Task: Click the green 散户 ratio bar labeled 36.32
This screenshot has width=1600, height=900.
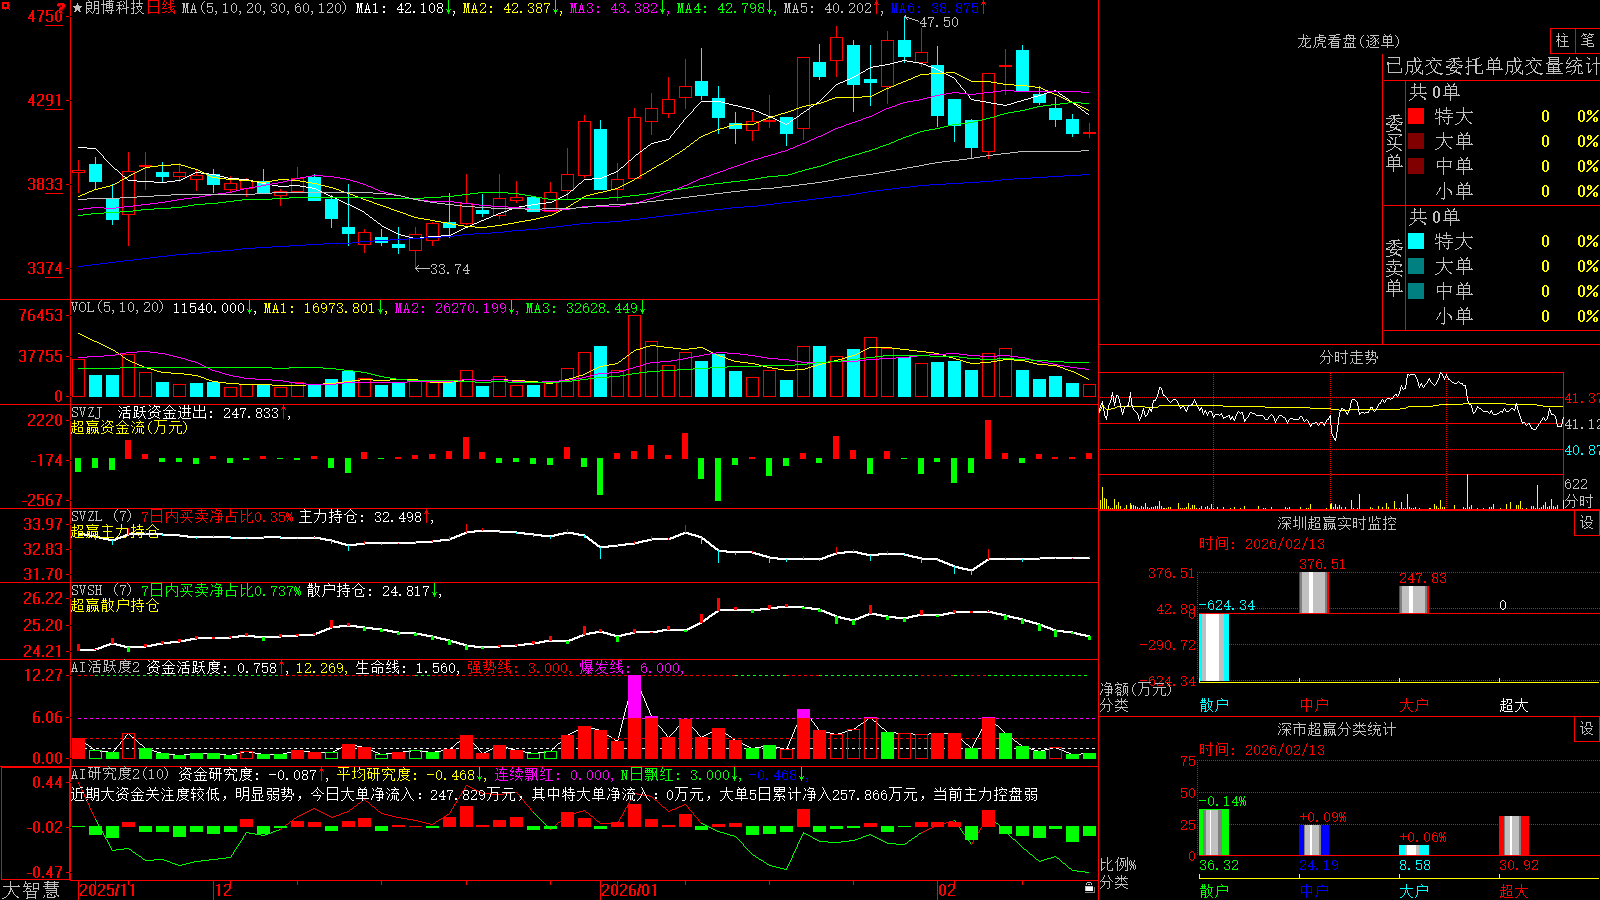Action: tap(1214, 832)
